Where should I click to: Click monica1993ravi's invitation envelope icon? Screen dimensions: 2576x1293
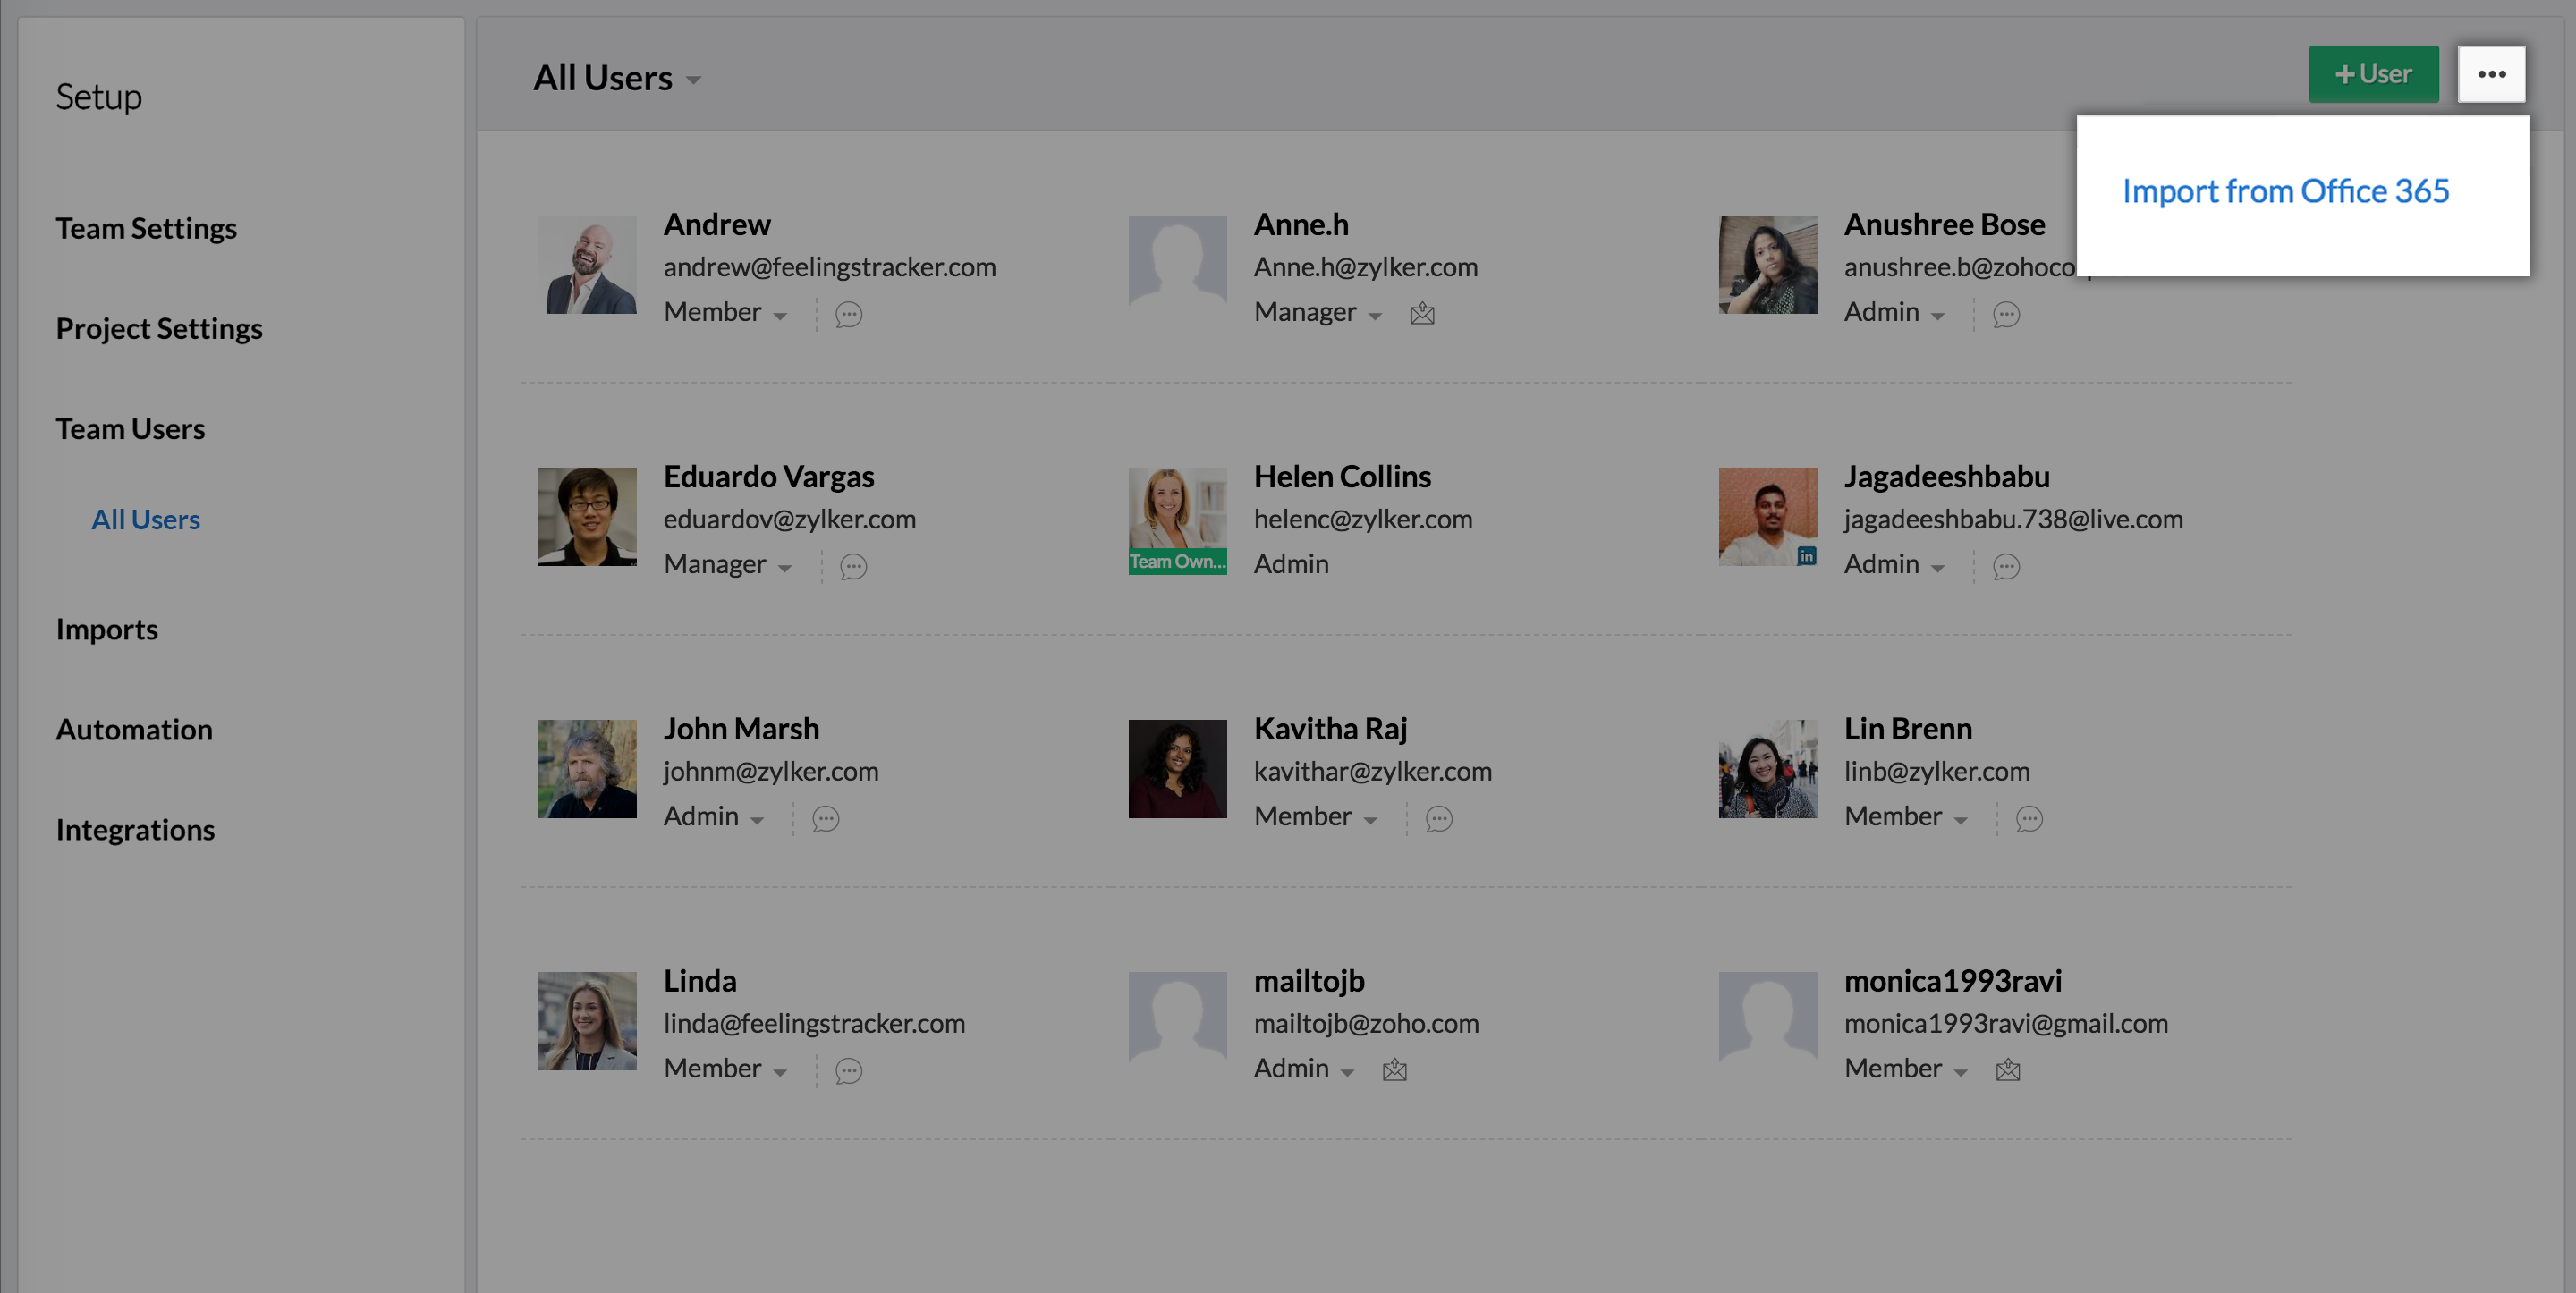point(2007,1070)
